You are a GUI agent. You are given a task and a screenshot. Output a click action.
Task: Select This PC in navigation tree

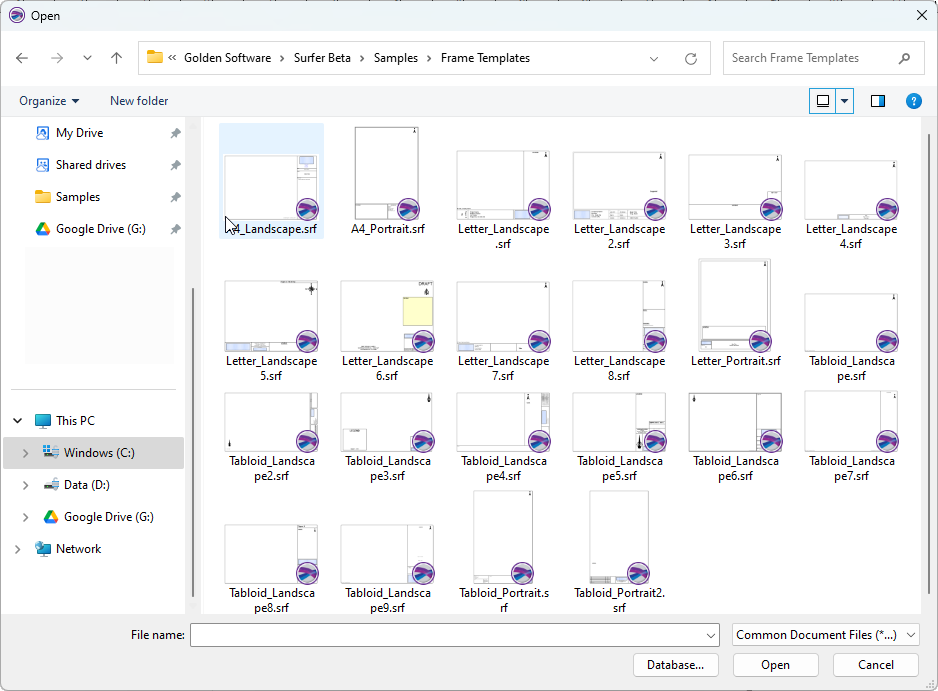pyautogui.click(x=75, y=421)
